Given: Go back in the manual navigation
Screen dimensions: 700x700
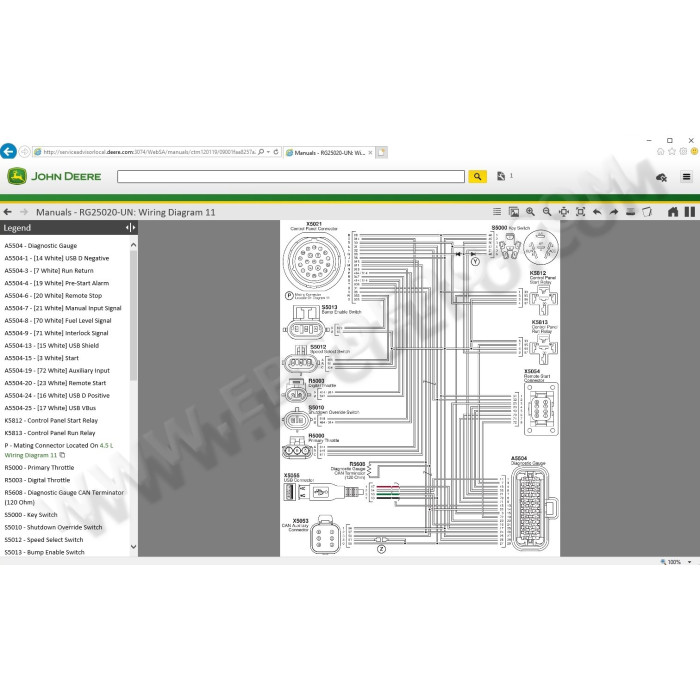Looking at the screenshot, I should [x=7, y=212].
